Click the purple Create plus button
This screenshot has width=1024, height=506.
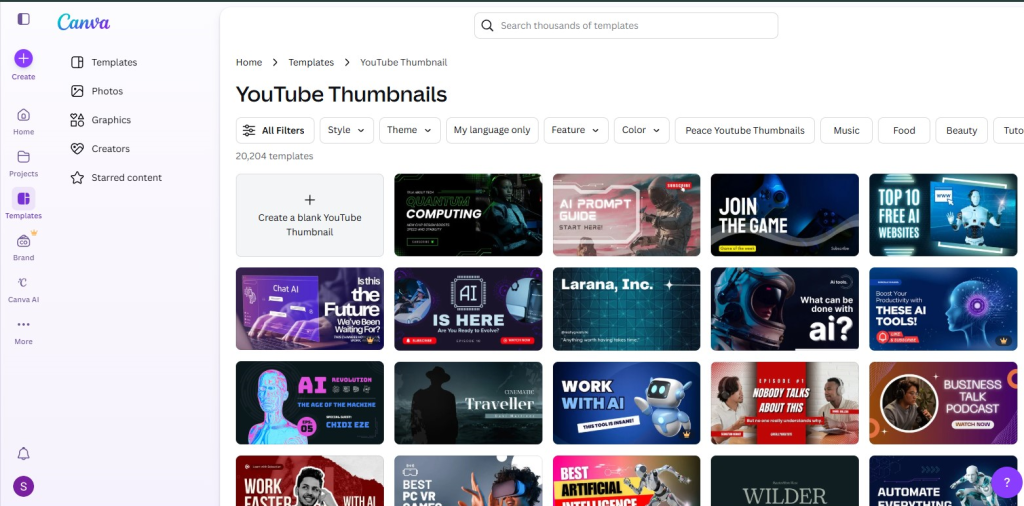[24, 59]
